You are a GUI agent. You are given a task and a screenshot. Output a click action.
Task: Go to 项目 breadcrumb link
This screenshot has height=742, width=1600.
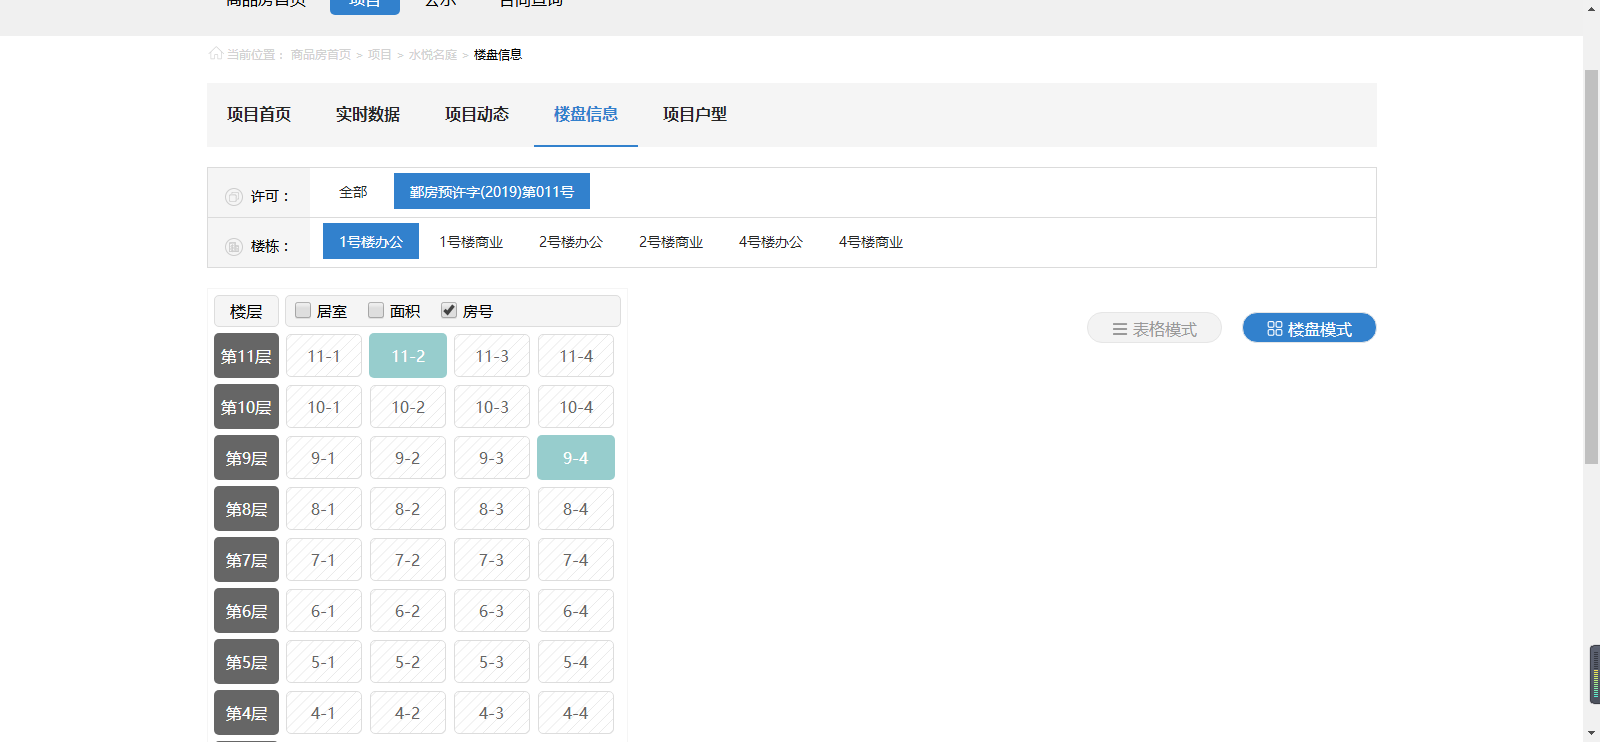point(380,55)
